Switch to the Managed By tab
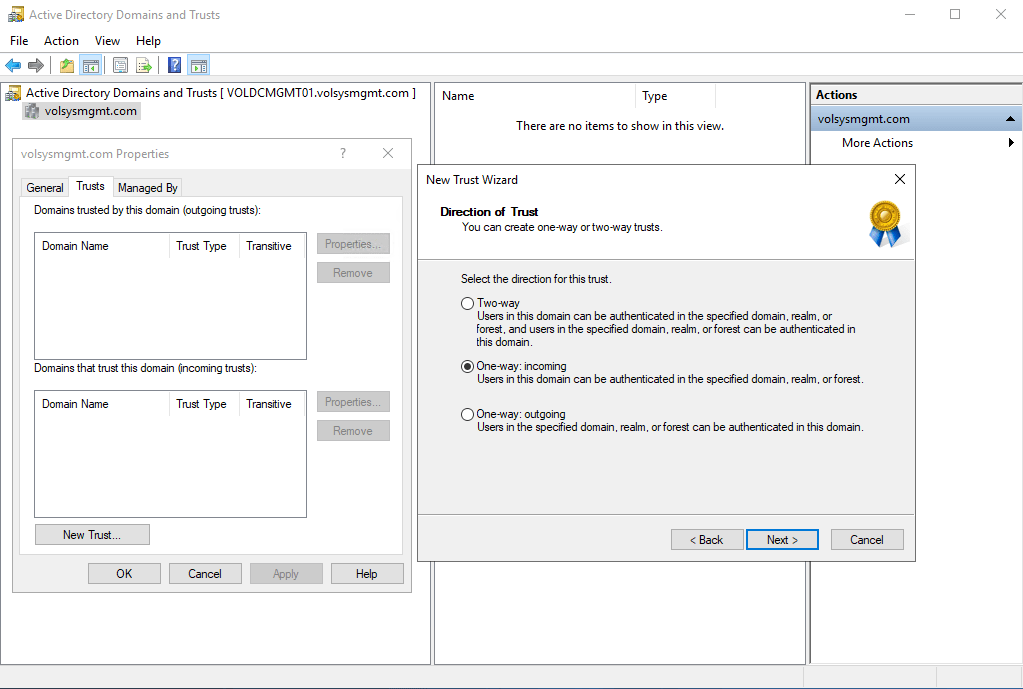 click(x=148, y=187)
